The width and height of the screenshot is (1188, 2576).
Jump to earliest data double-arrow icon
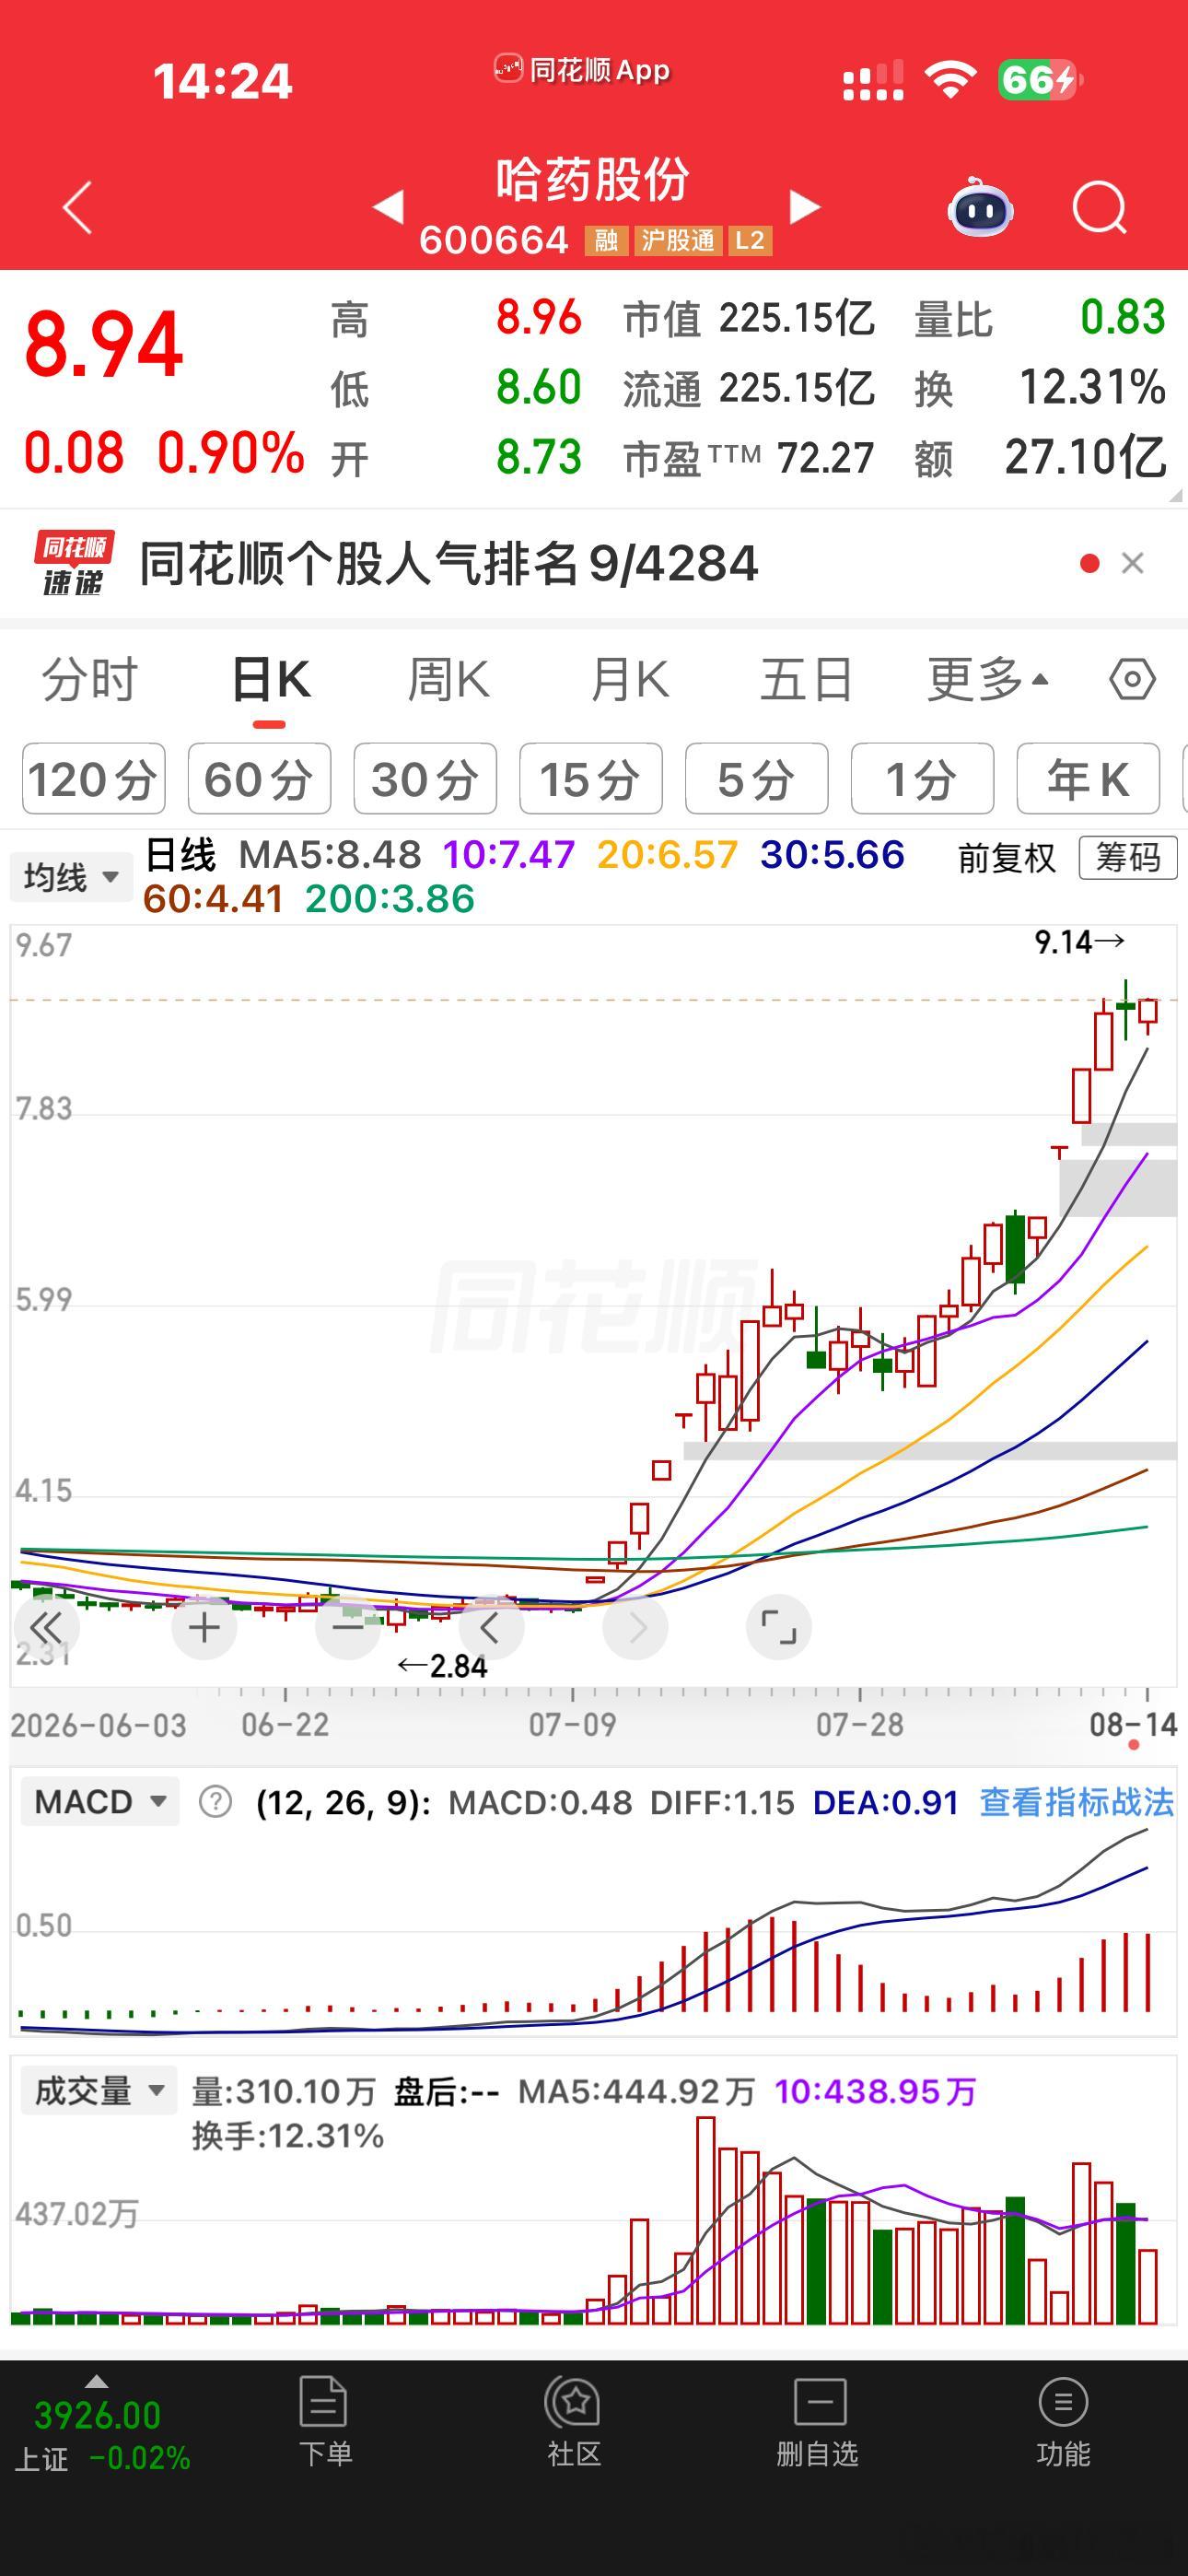click(46, 1627)
